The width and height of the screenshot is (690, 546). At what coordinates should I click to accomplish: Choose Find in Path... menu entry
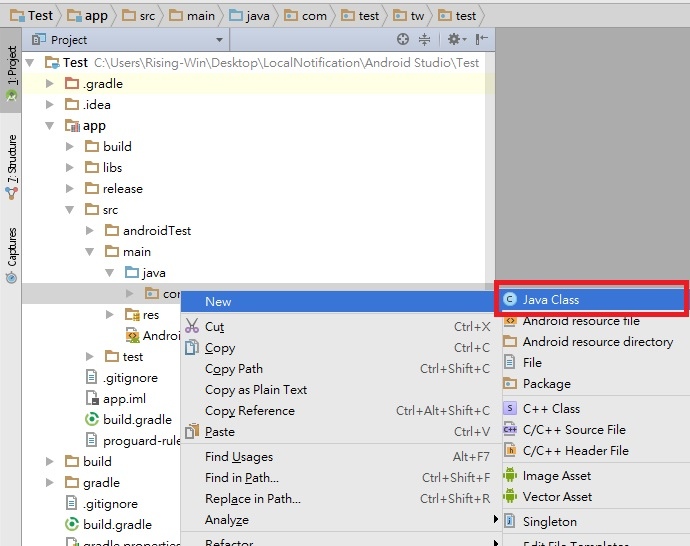[338, 478]
